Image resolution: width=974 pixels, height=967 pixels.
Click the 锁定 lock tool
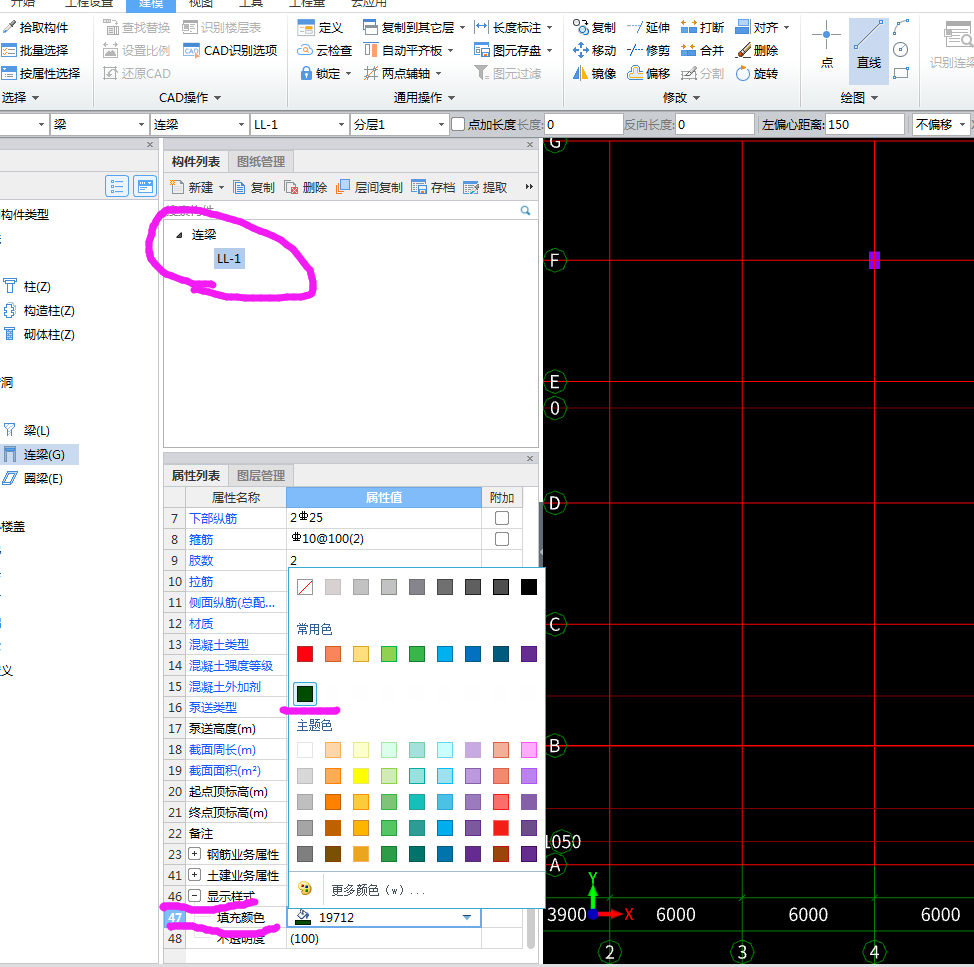click(x=326, y=73)
